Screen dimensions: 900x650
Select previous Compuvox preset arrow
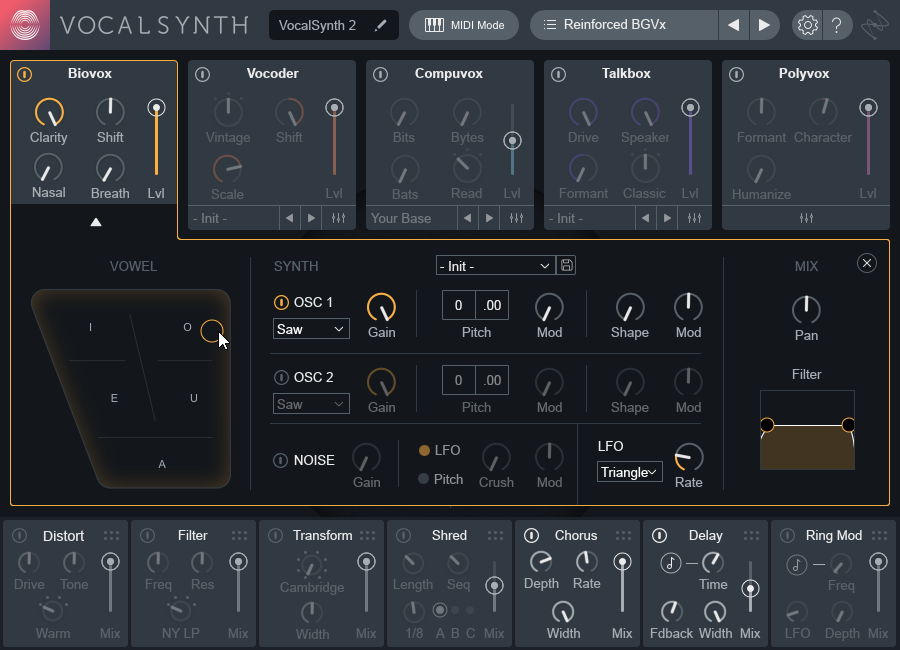[467, 218]
